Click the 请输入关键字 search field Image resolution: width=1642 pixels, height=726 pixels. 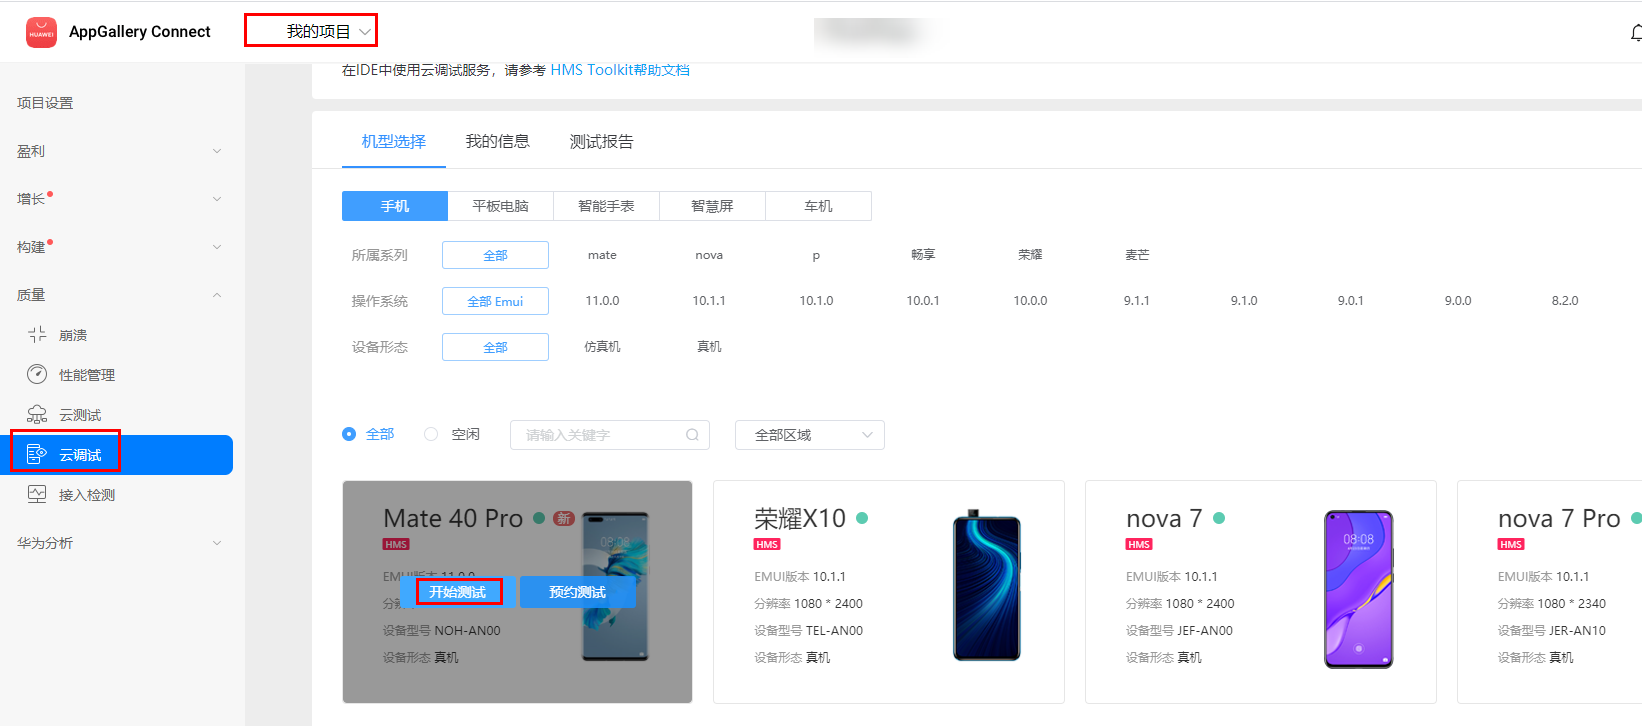(600, 435)
